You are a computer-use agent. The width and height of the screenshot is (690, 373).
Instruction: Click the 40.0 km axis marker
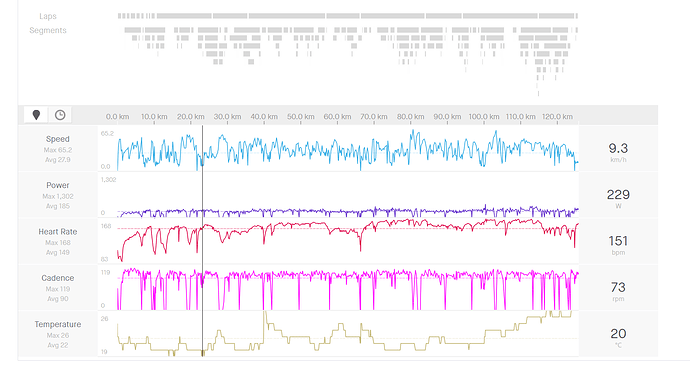[x=264, y=117]
